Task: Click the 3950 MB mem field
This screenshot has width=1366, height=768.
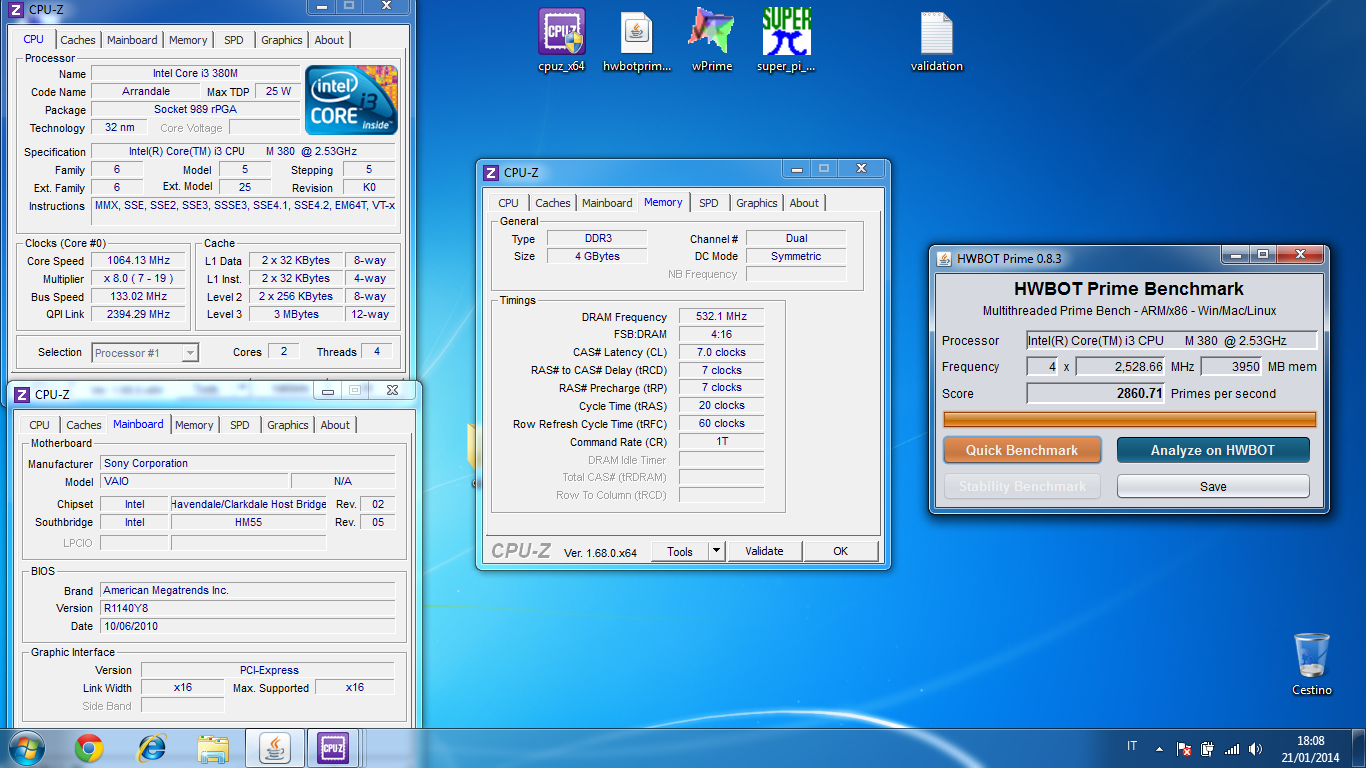Action: (x=1232, y=367)
